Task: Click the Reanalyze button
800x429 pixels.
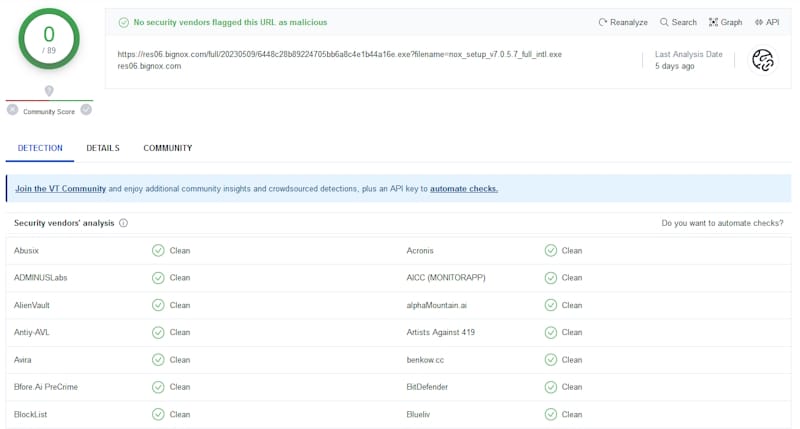Action: click(622, 22)
